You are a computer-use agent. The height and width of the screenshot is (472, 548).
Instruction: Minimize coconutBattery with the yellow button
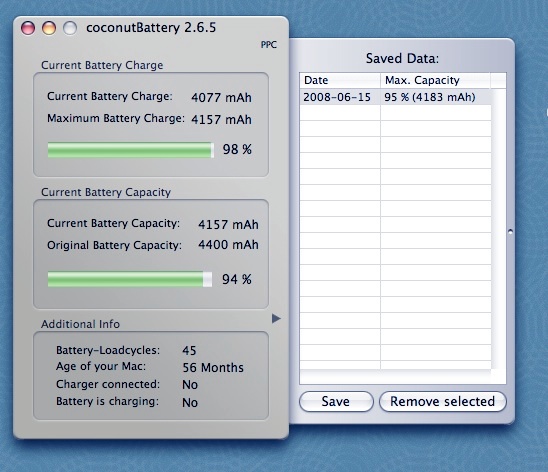49,28
